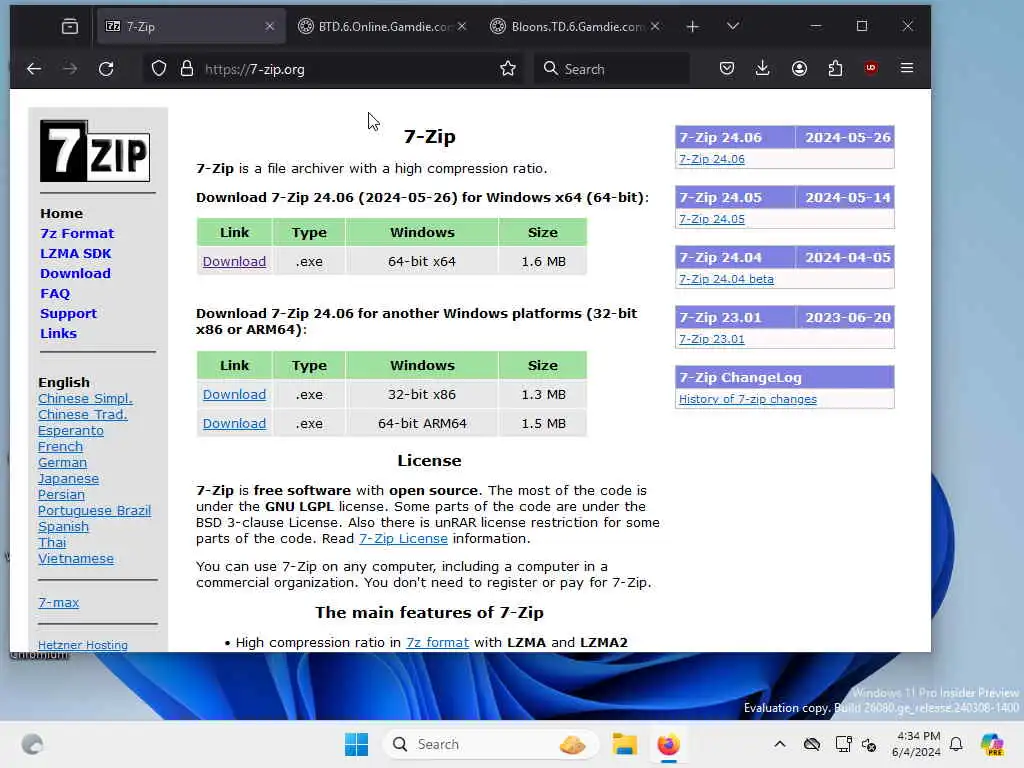Open History of 7-zip changes link
1024x768 pixels.
[x=748, y=399]
